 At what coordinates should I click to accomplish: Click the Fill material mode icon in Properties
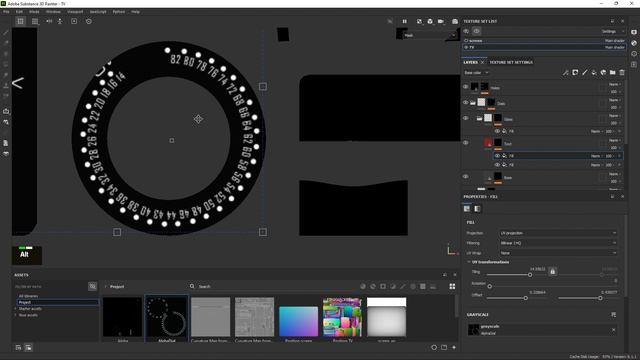467,209
